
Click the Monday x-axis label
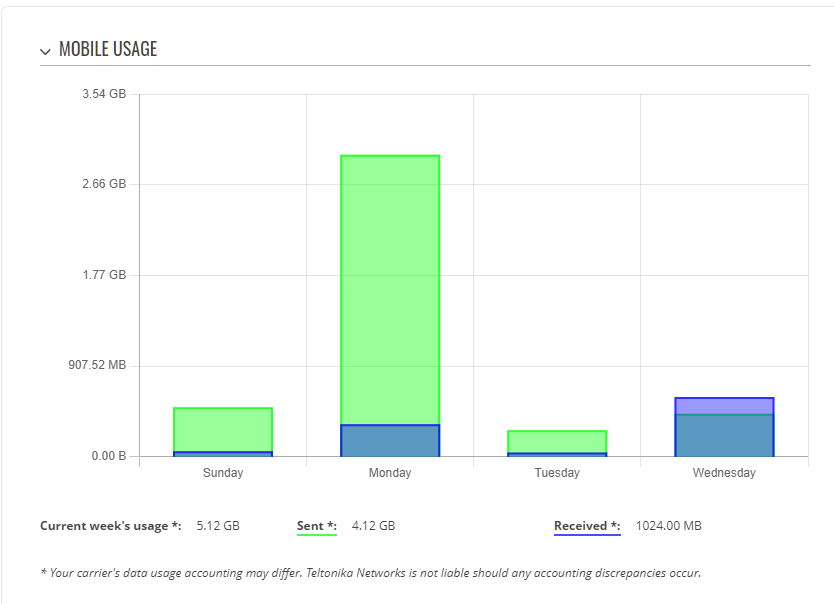click(x=390, y=473)
